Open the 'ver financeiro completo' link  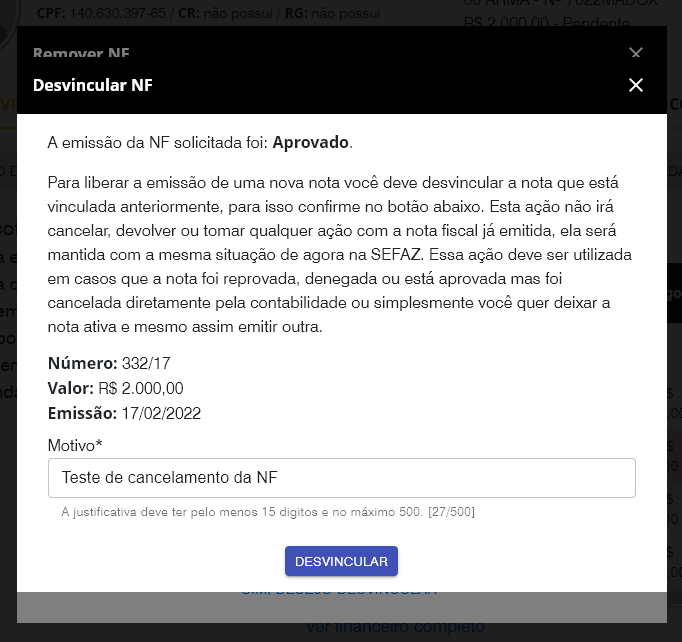coord(395,627)
